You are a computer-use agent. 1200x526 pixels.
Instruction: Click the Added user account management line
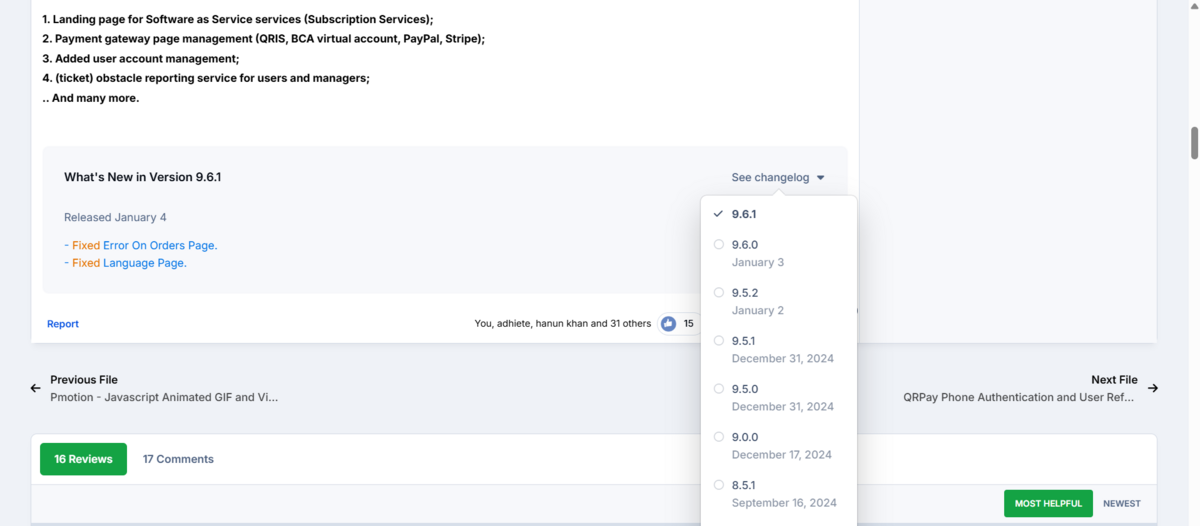140,59
